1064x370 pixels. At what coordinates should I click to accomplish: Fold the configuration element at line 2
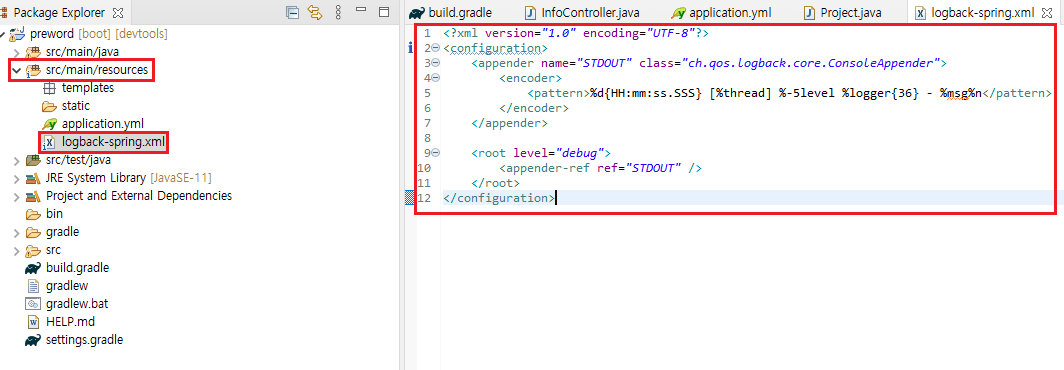point(436,48)
